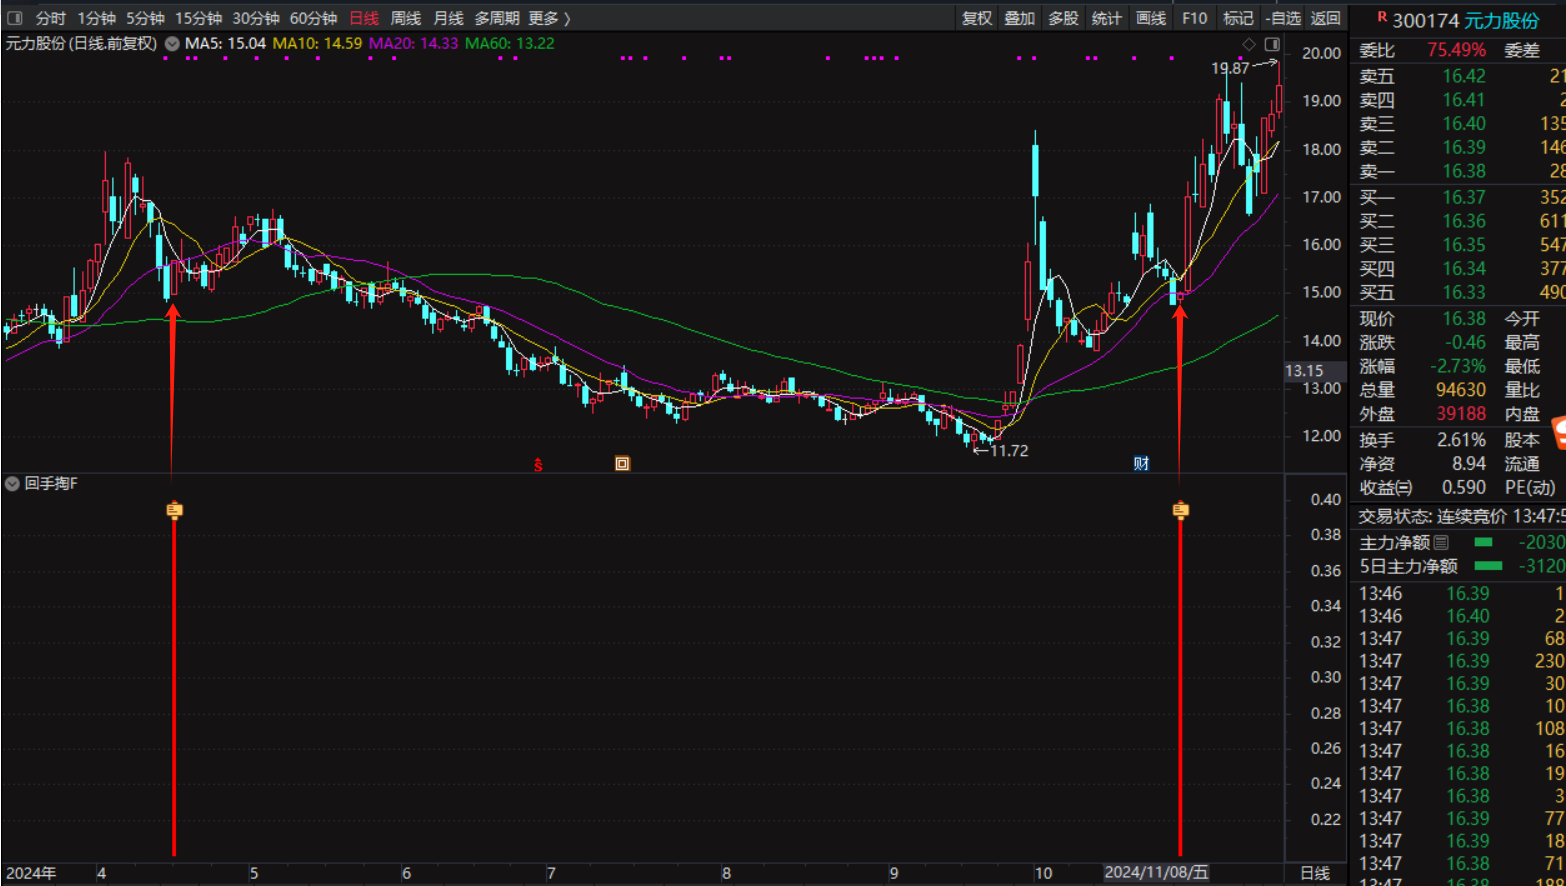
Task: Toggle -自选 to remove from watchlist
Action: (x=1282, y=18)
